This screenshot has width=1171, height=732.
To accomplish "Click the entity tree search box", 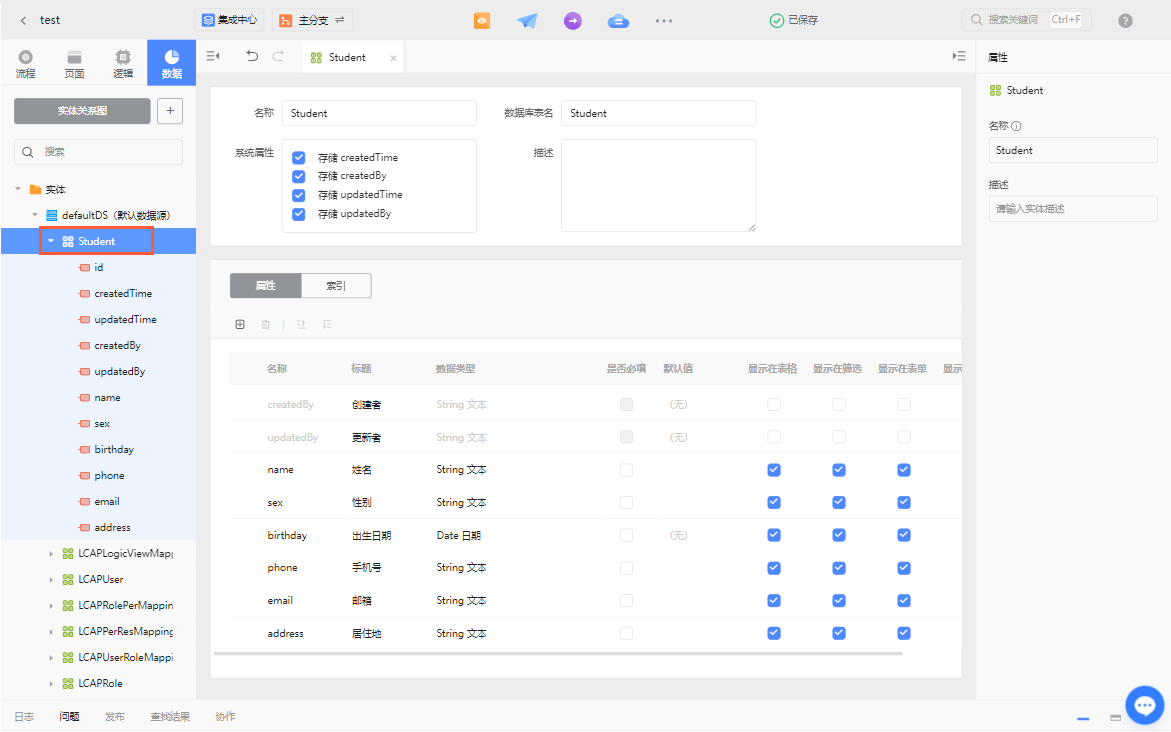I will click(x=99, y=152).
